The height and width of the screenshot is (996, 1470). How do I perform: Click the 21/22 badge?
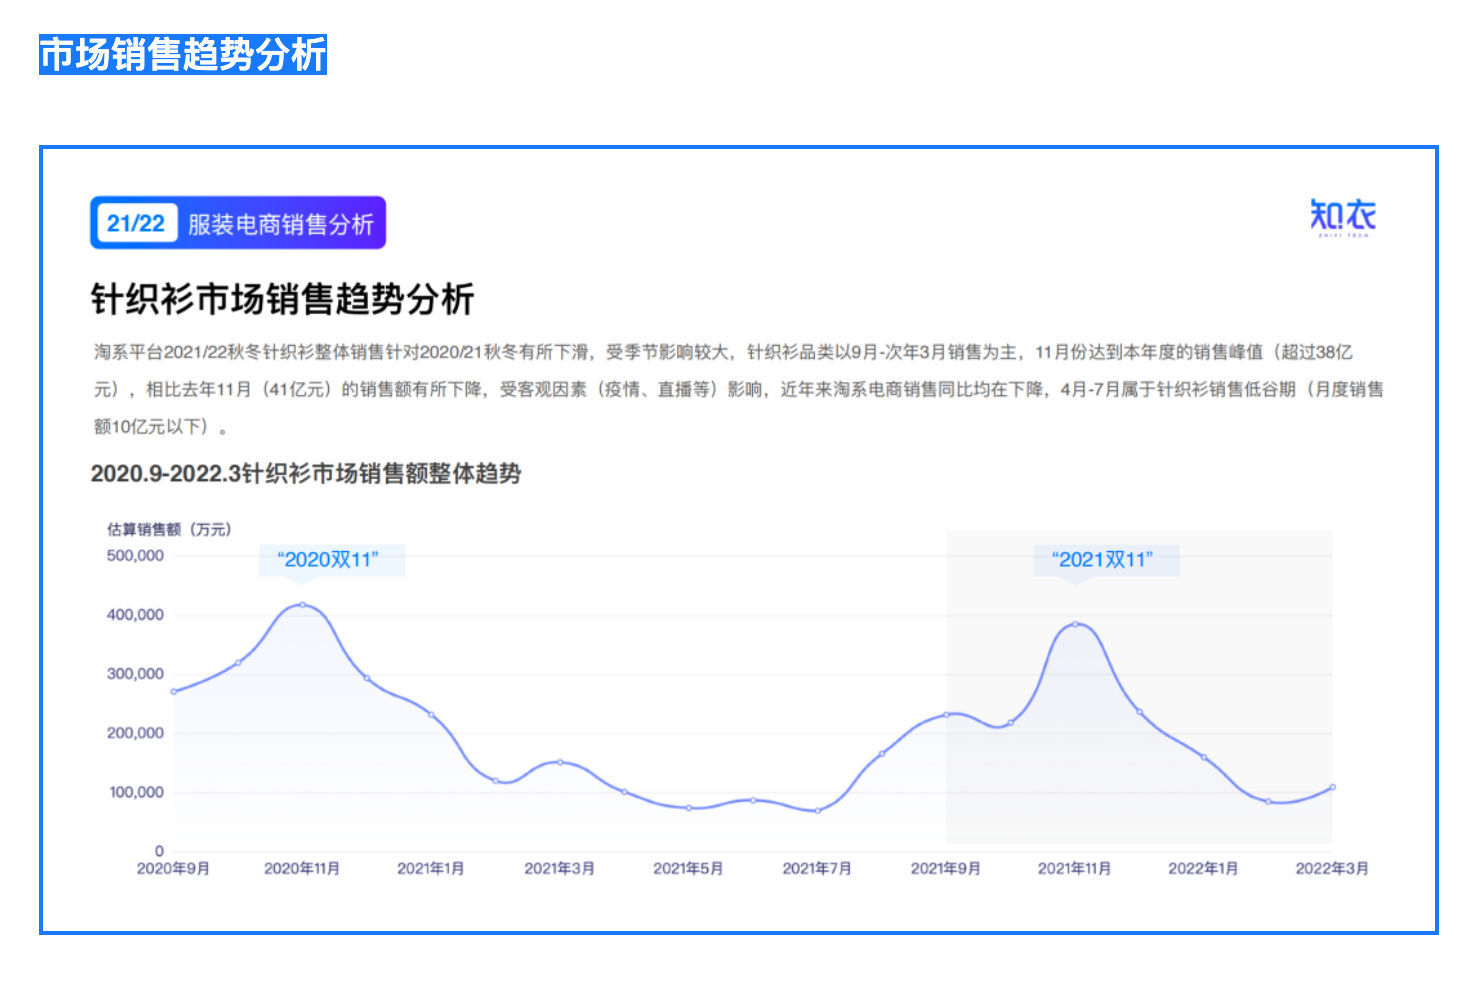(x=135, y=223)
